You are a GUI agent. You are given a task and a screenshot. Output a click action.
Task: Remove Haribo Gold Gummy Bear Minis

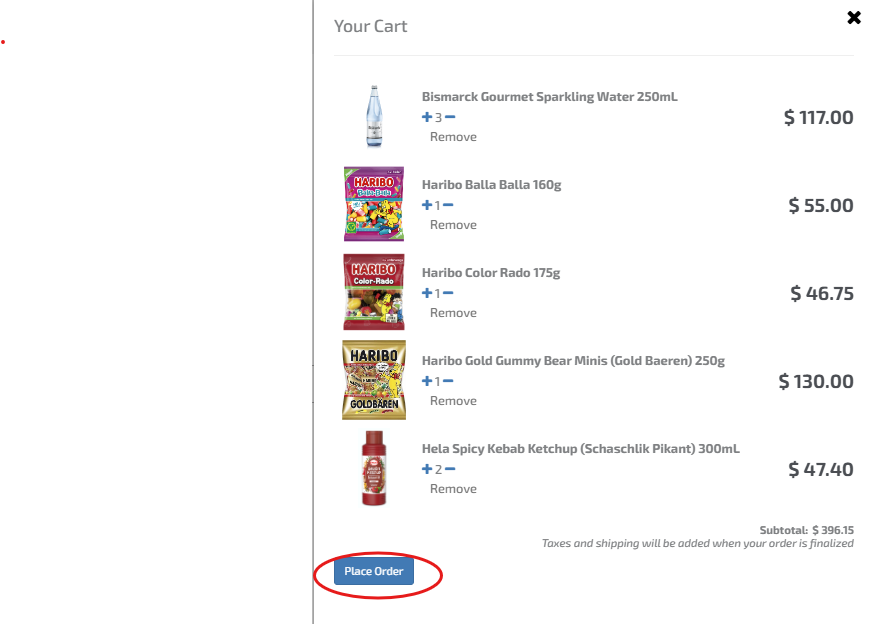[x=453, y=400]
